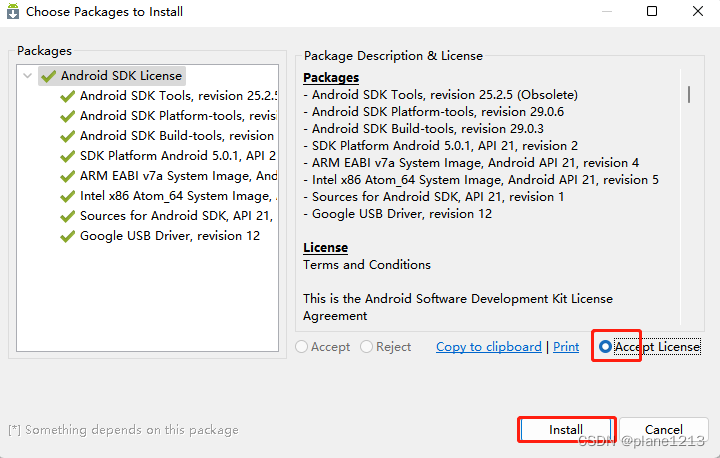The width and height of the screenshot is (720, 458).
Task: Click the license description scrollbar thumb
Action: point(689,95)
